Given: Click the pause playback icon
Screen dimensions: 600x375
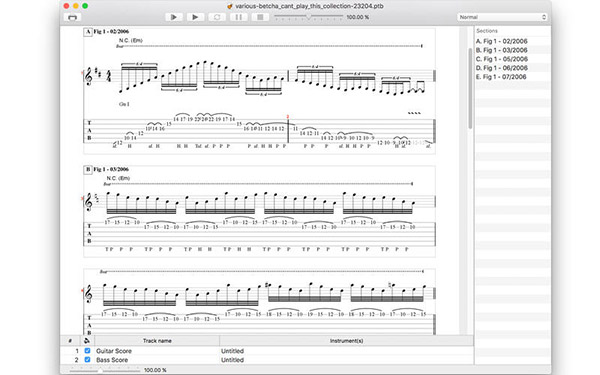Looking at the screenshot, I should [x=238, y=17].
